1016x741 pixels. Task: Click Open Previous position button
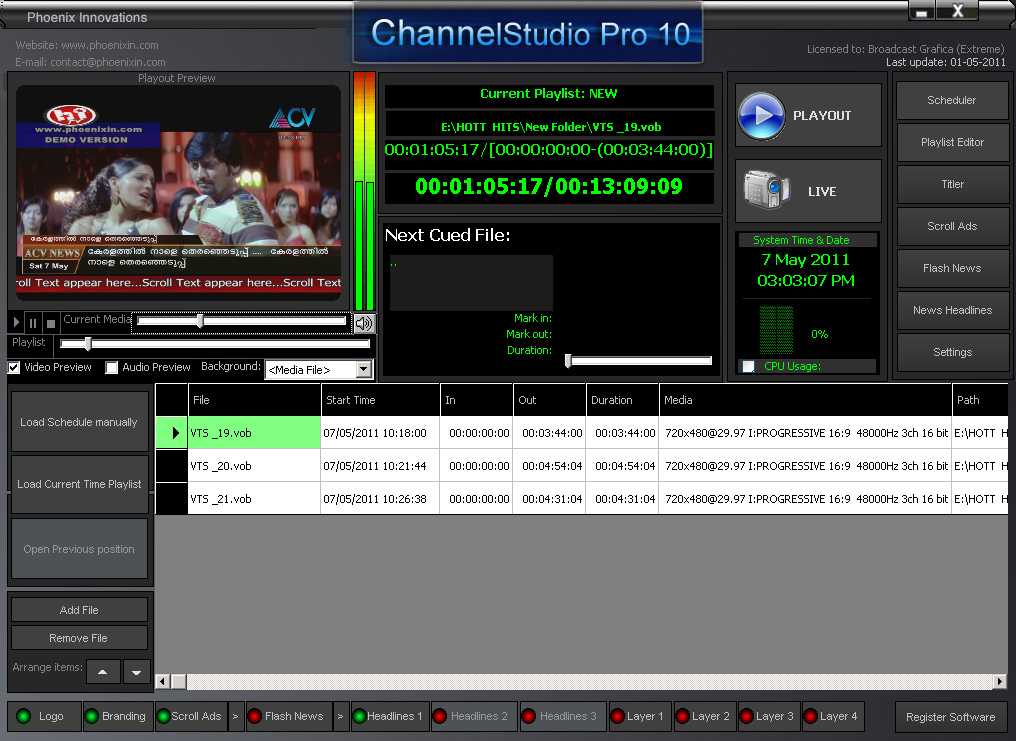pos(79,549)
